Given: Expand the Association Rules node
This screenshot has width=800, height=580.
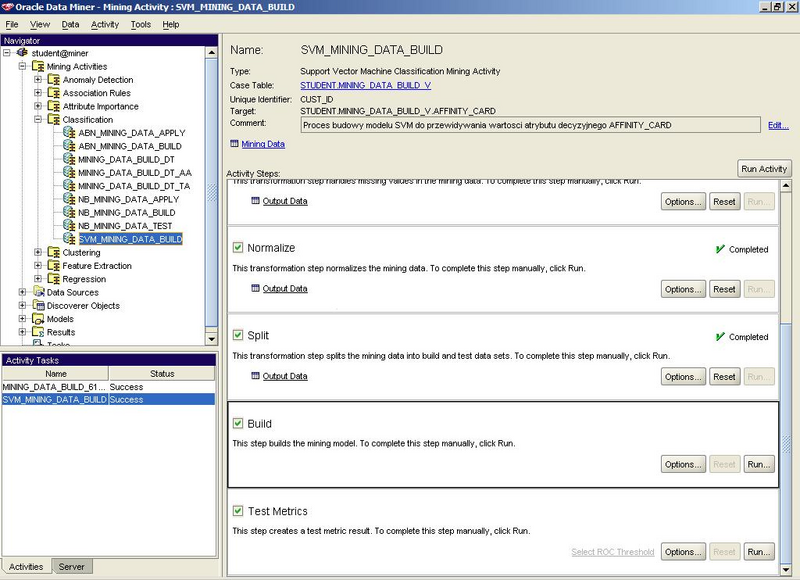Looking at the screenshot, I should 38,93.
